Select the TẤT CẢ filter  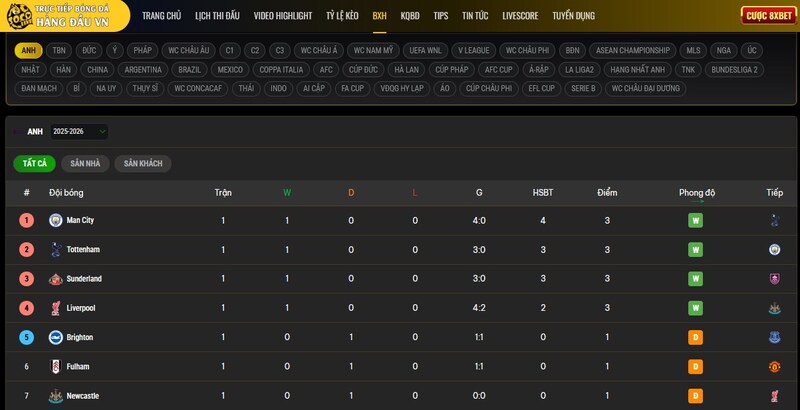point(35,164)
